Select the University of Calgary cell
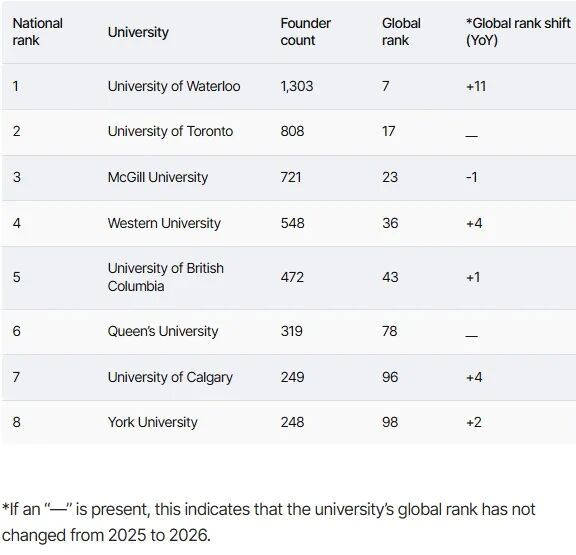Image resolution: width=576 pixels, height=555 pixels. point(170,377)
